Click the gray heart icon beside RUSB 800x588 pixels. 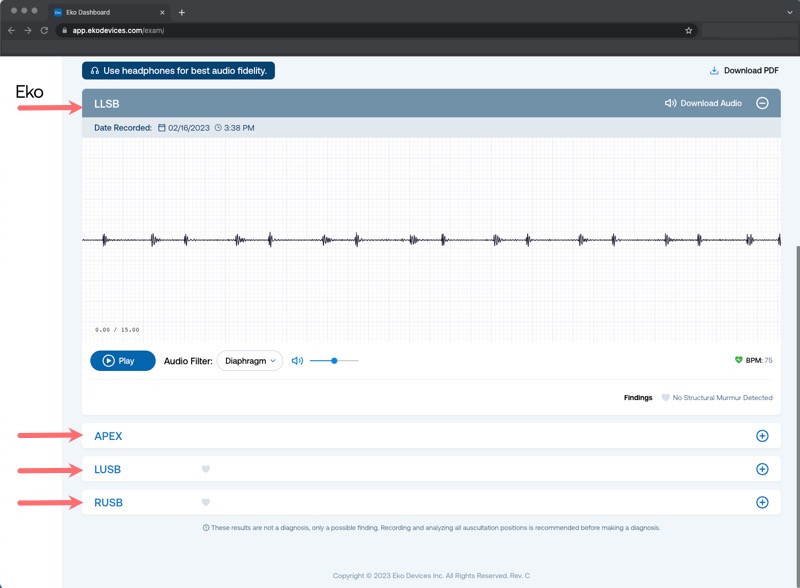tap(206, 502)
